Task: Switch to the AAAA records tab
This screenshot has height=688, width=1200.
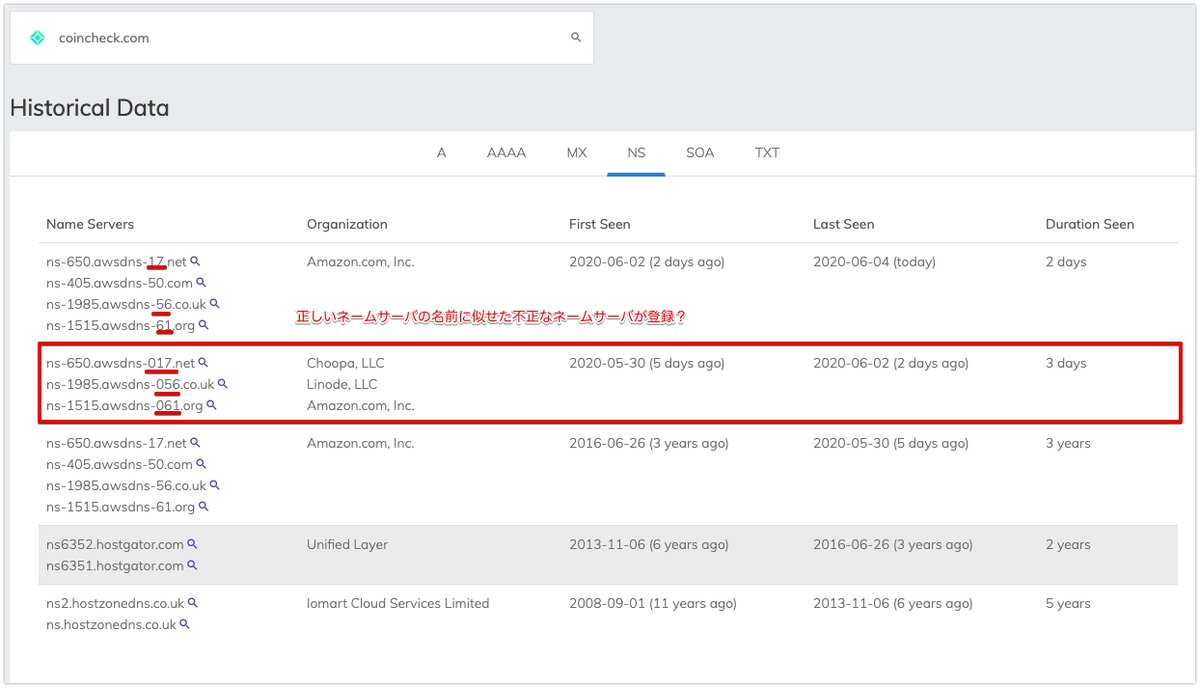Action: point(506,153)
